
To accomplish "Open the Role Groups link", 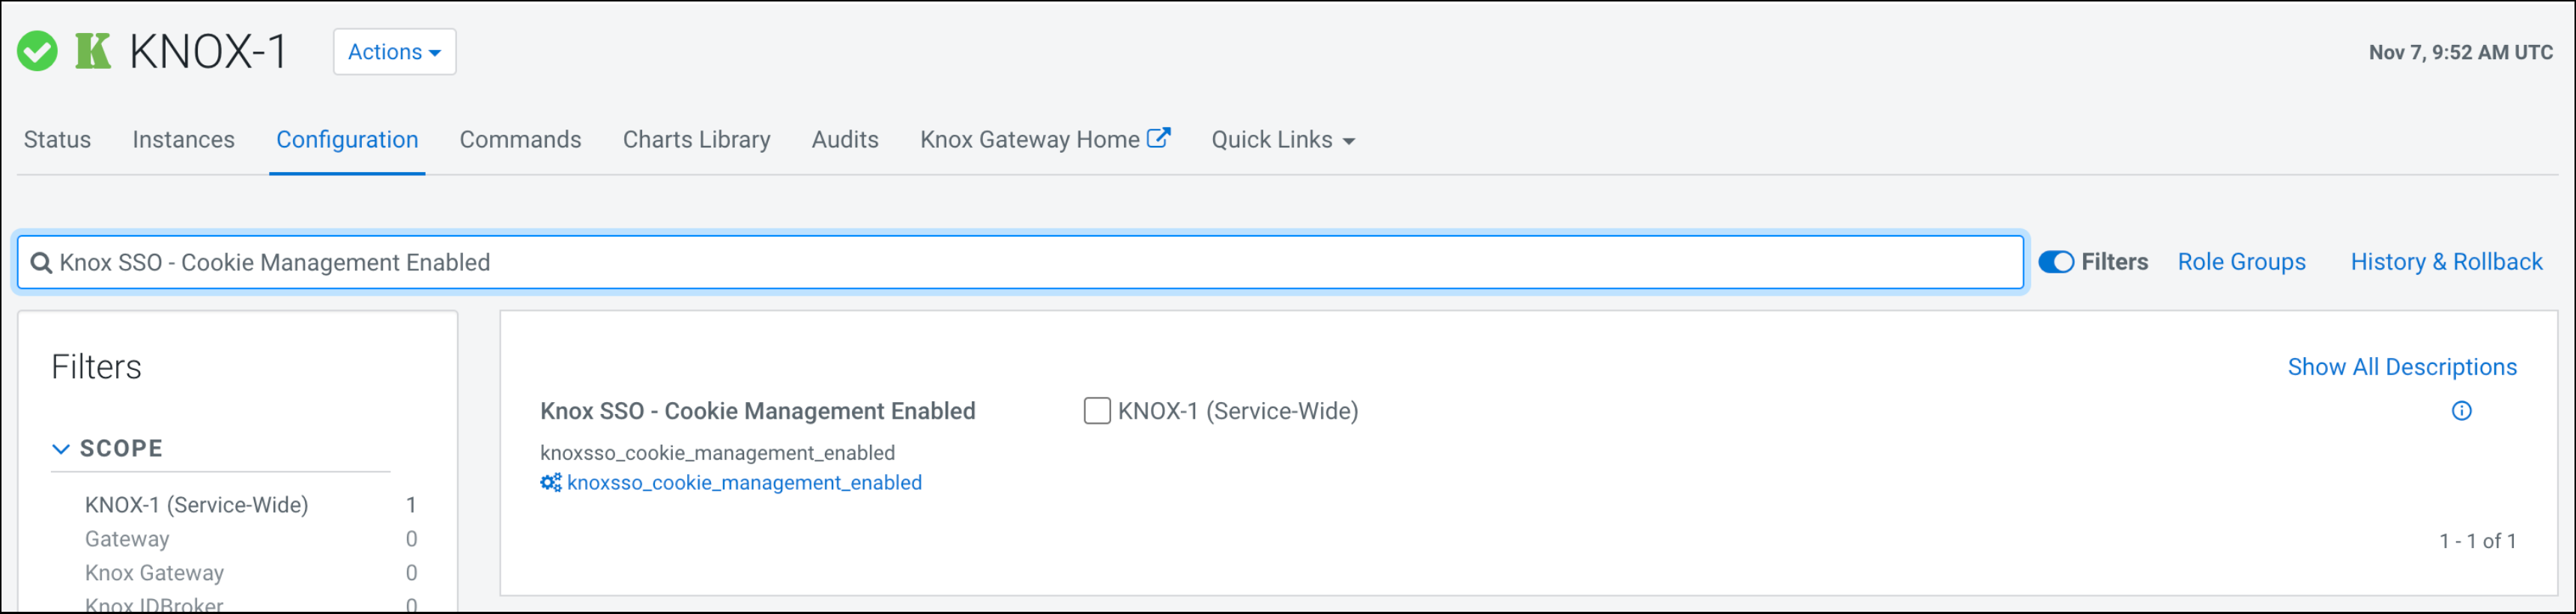I will pyautogui.click(x=2241, y=262).
